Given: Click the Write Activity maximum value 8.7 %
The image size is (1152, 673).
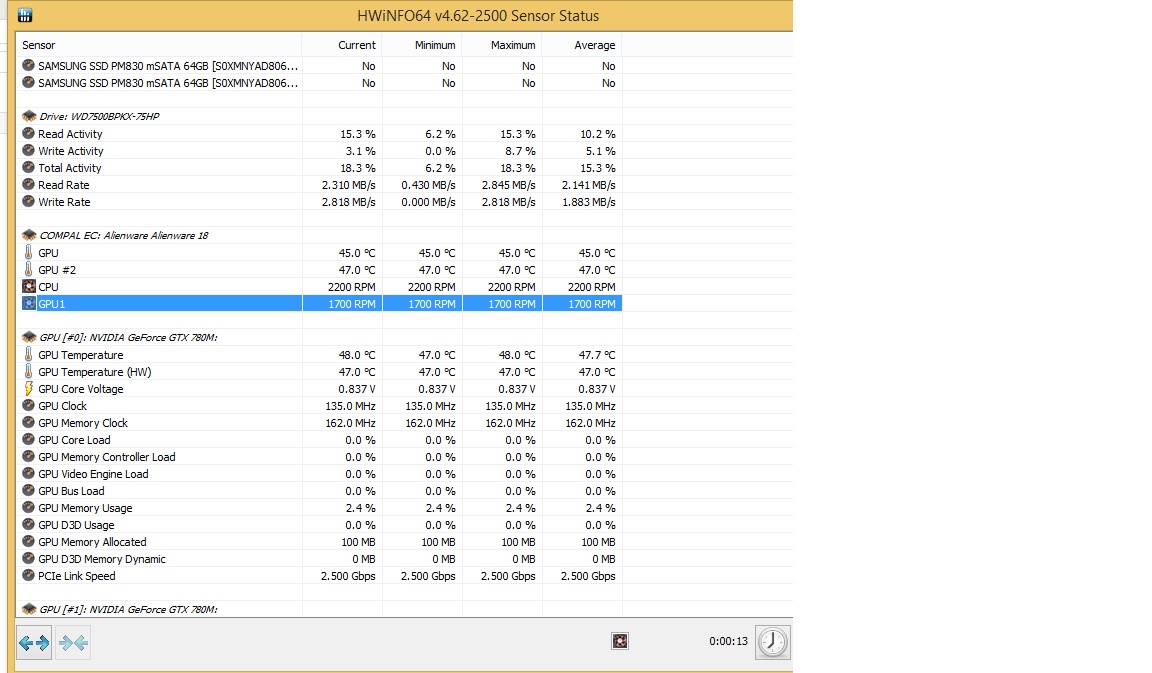Looking at the screenshot, I should pos(520,151).
